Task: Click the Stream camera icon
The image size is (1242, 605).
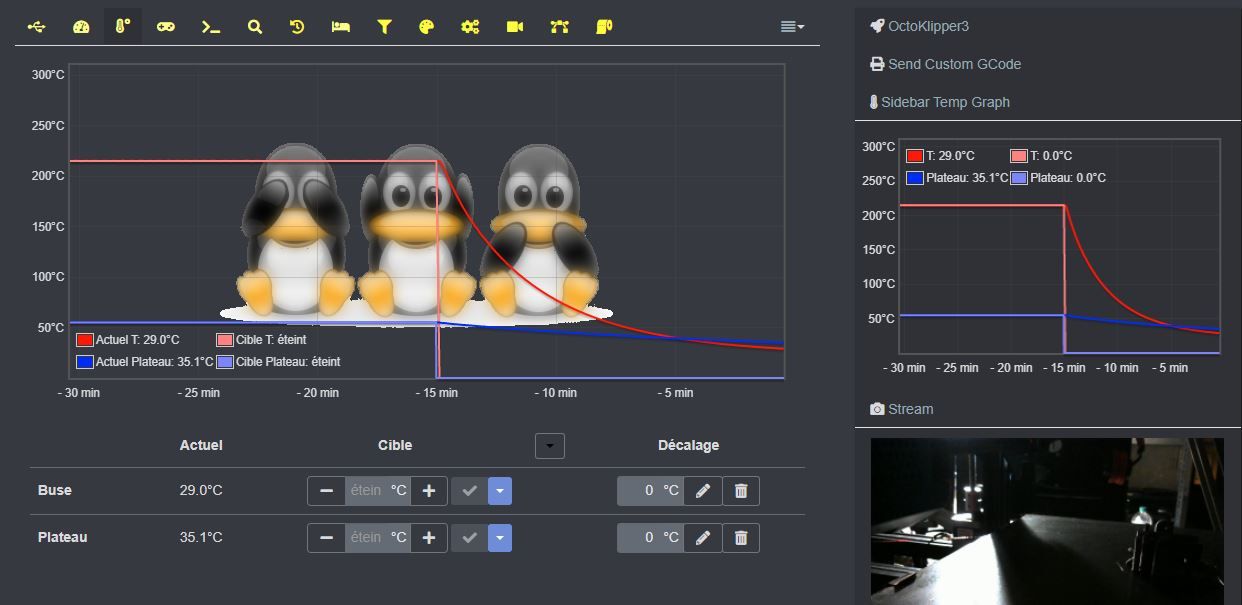Action: 877,409
